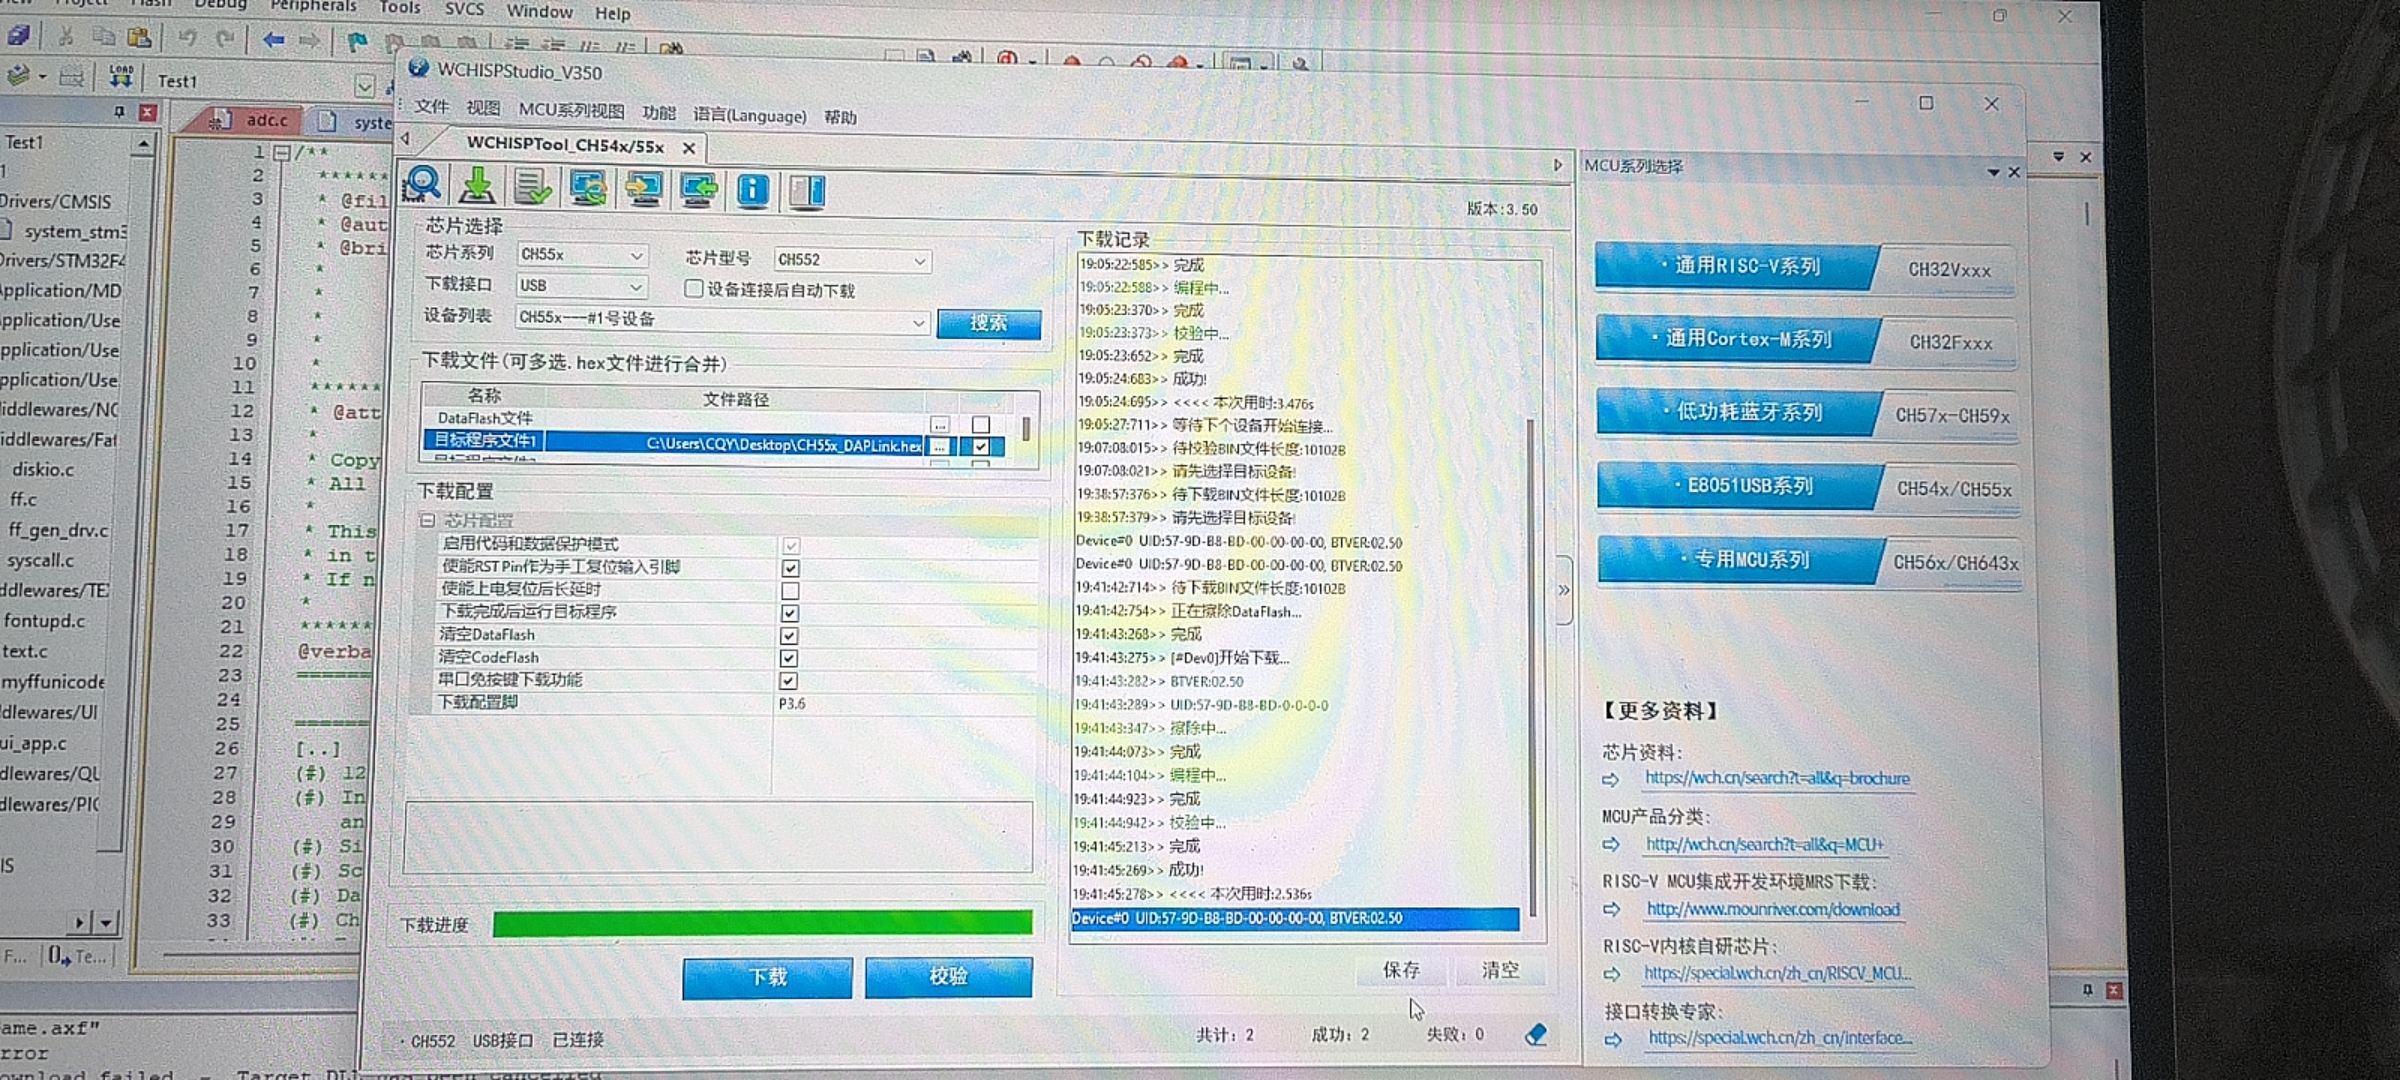
Task: Select the highlighted Device#0 log entry
Action: (x=1295, y=918)
